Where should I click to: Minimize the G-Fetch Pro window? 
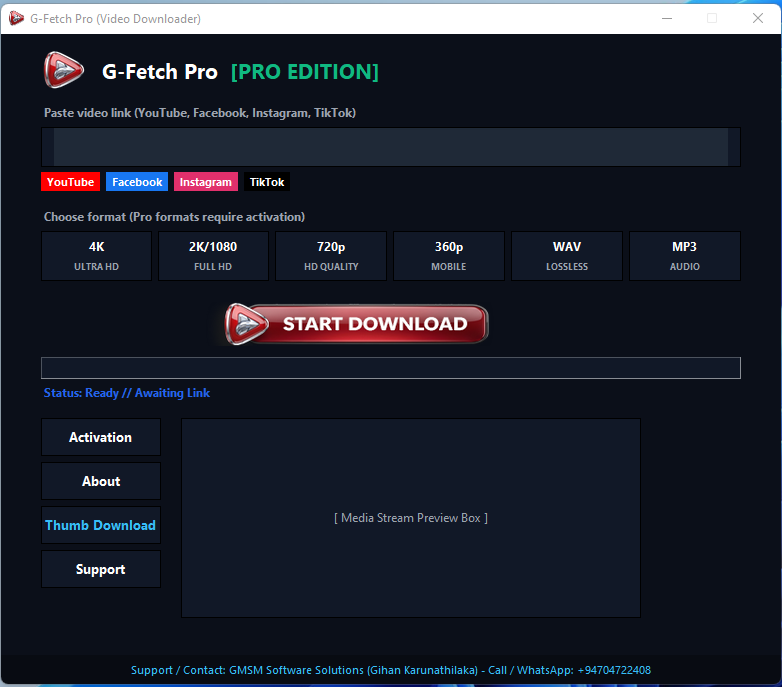[667, 18]
